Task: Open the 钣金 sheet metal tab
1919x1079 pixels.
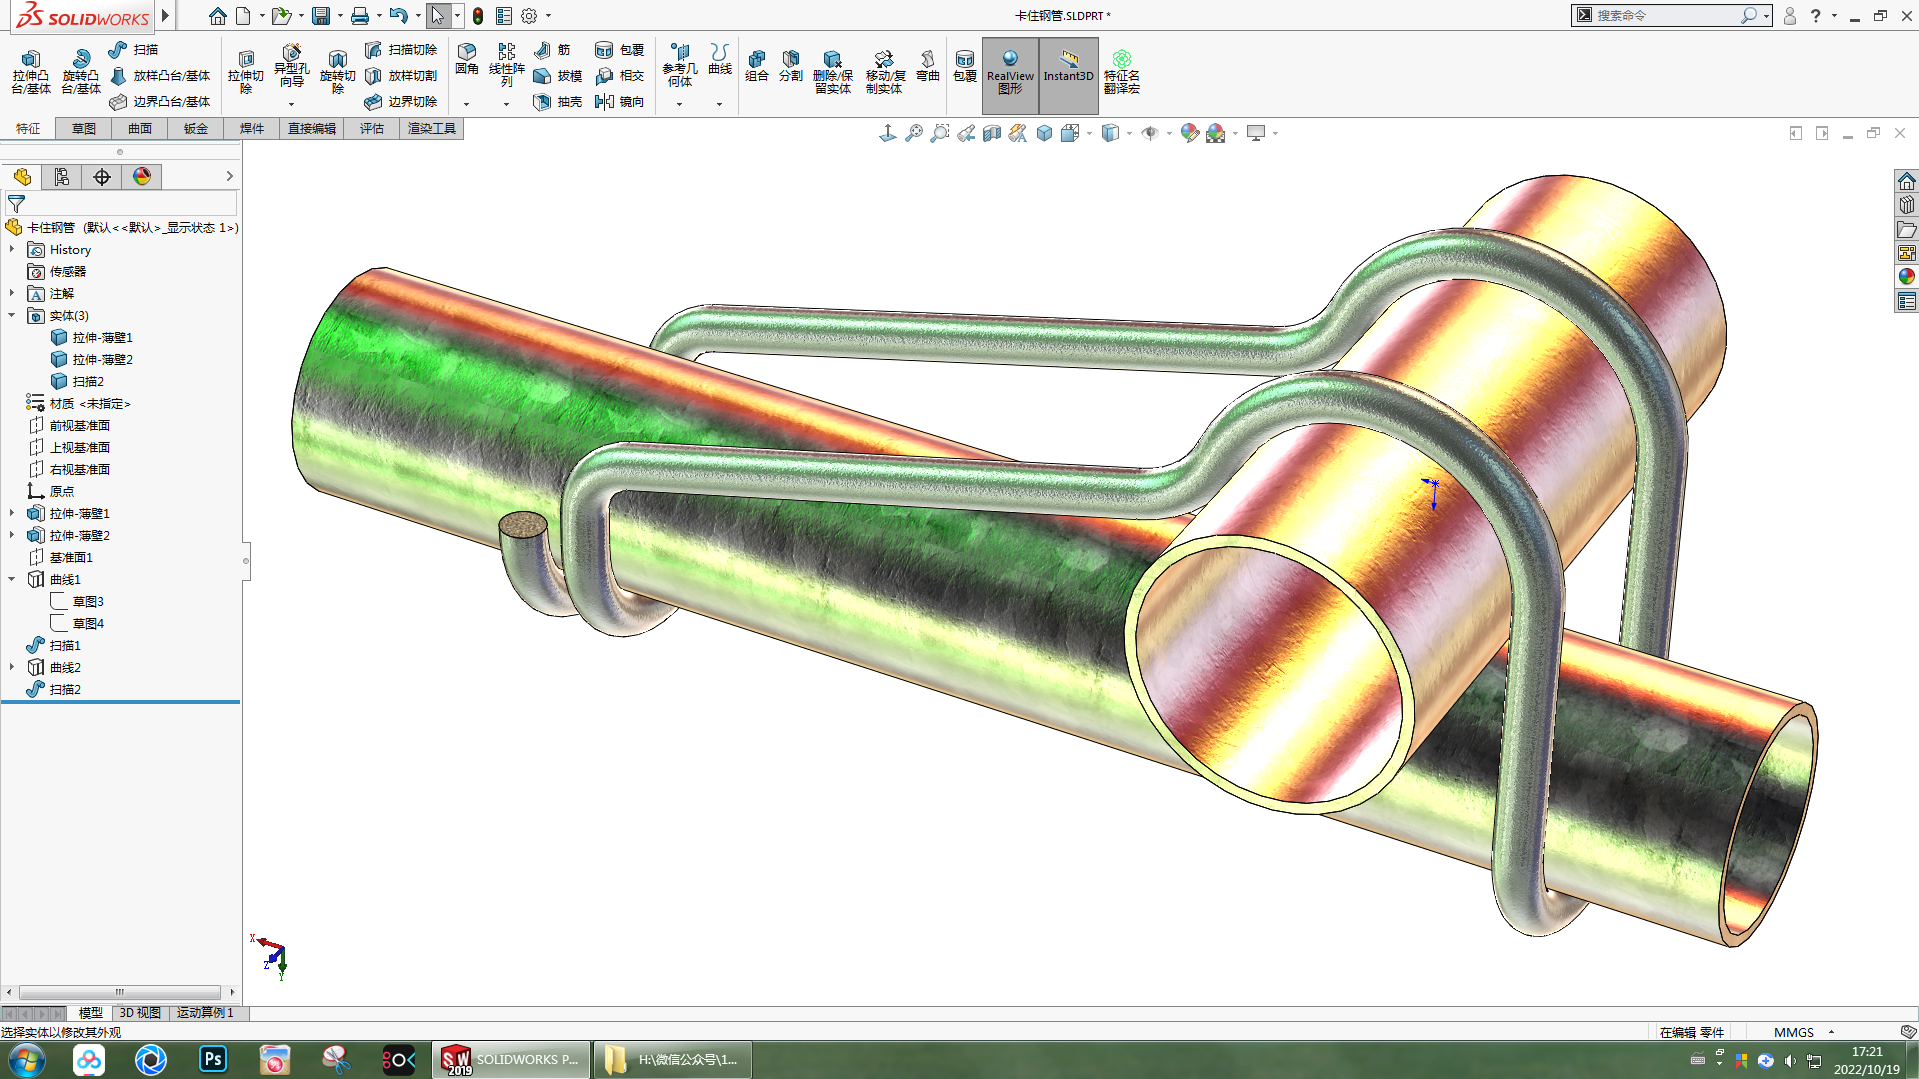Action: coord(196,129)
